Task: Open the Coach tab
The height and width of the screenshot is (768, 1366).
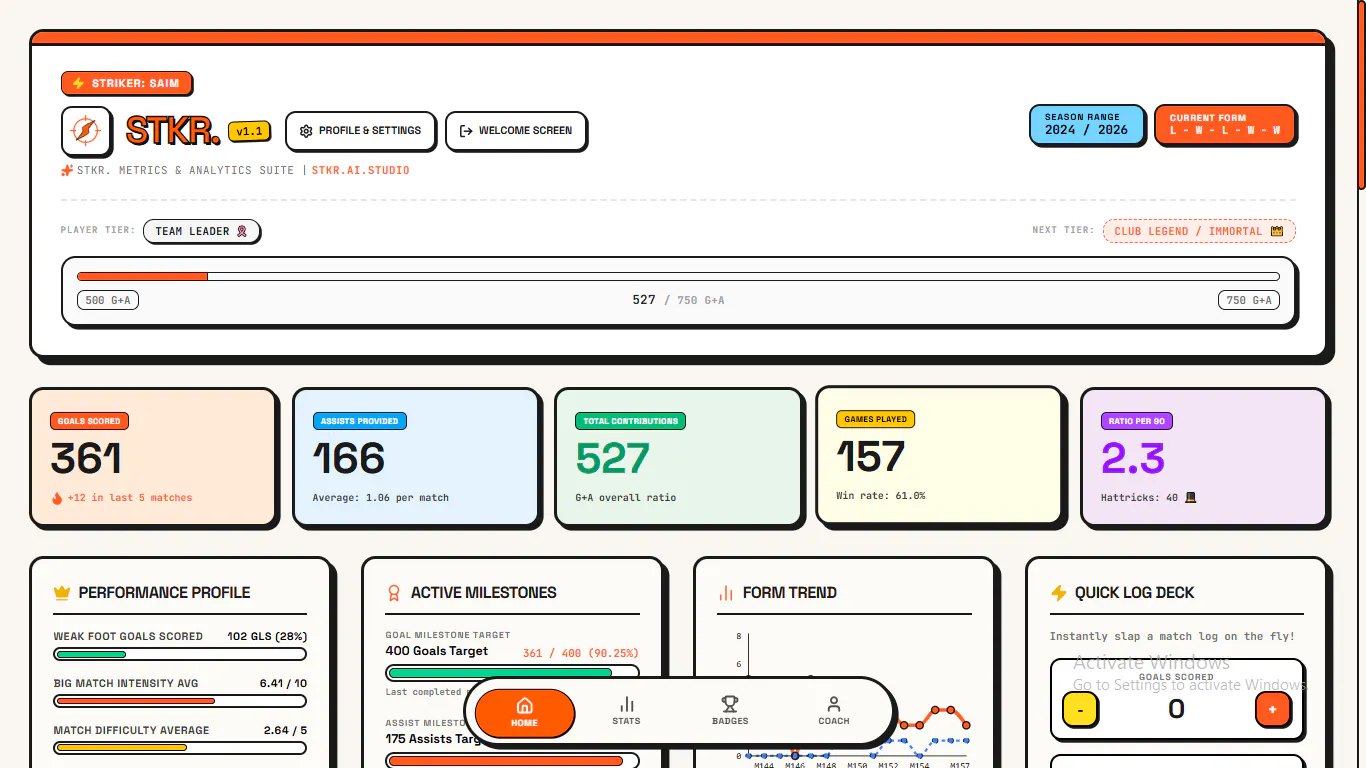Action: point(834,711)
